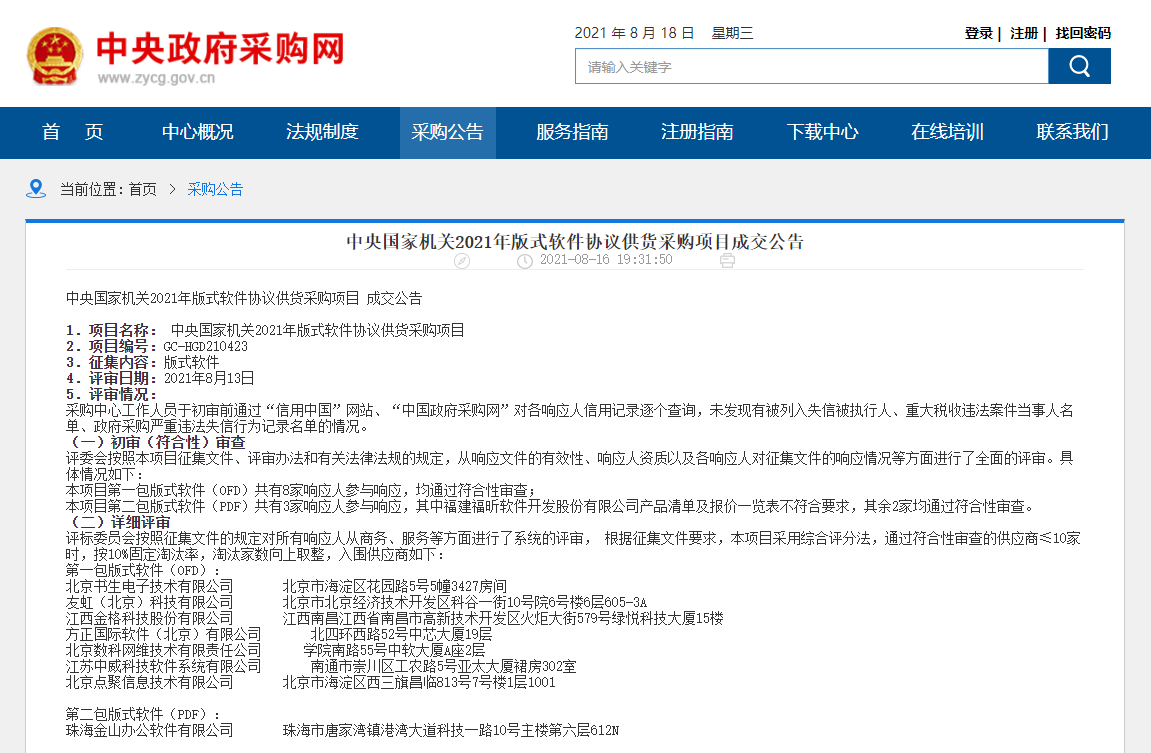Select 法规制度 in the navigation bar
The height and width of the screenshot is (753, 1151).
(322, 132)
